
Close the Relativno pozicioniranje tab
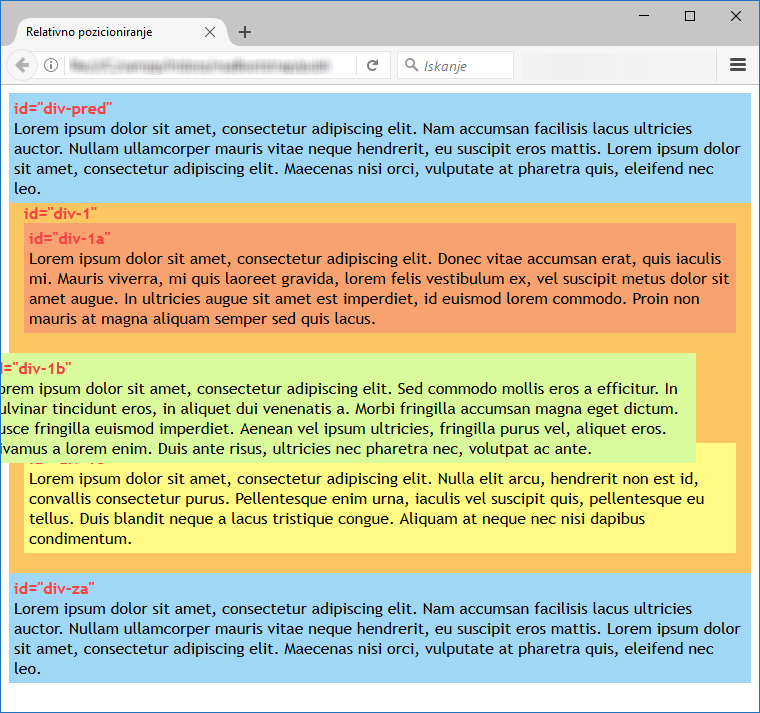coord(210,32)
